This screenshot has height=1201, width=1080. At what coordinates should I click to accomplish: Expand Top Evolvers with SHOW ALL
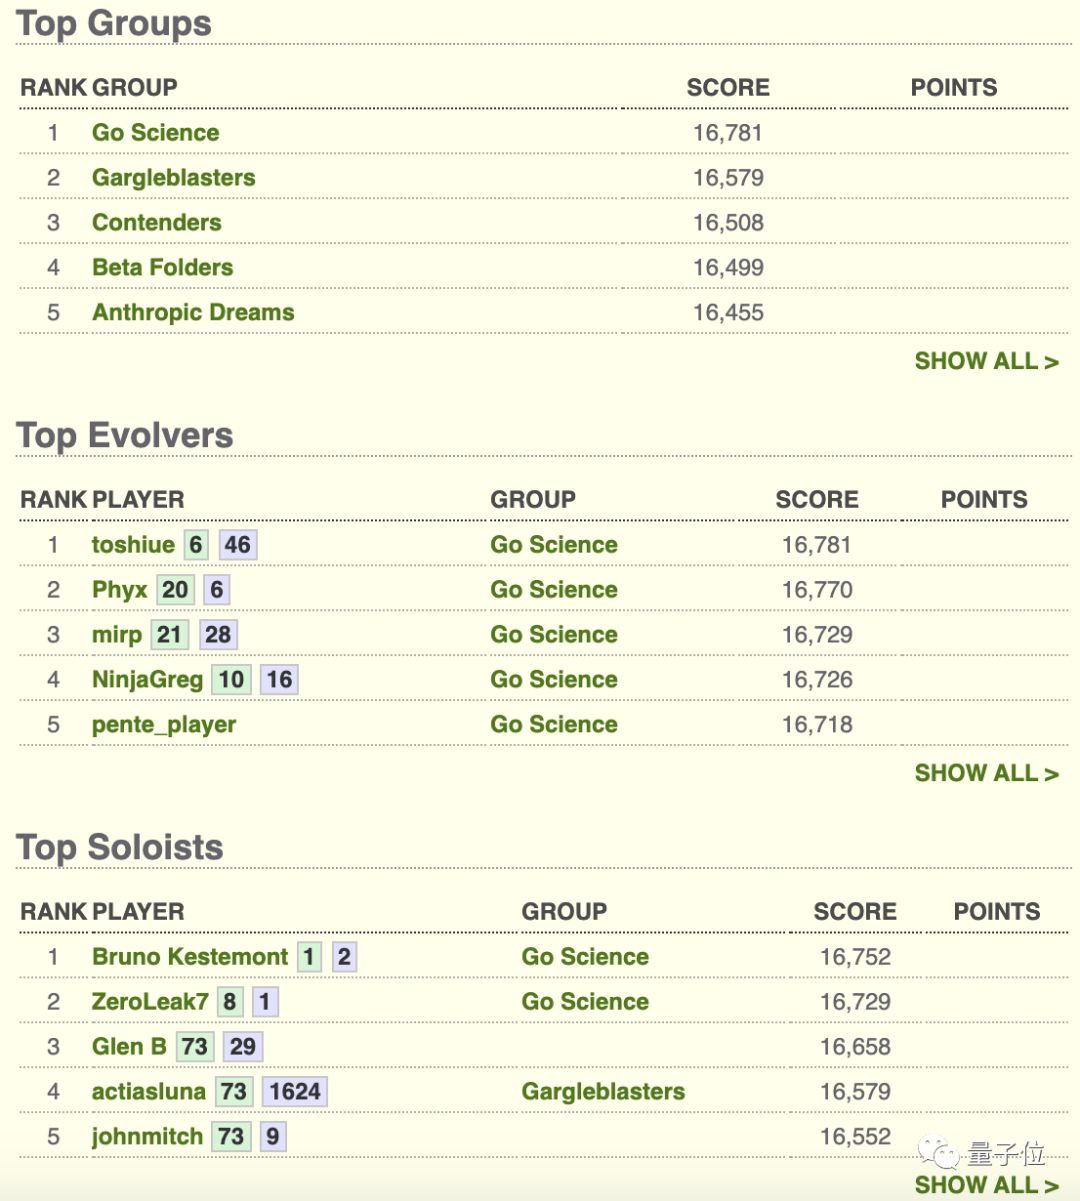pos(986,773)
